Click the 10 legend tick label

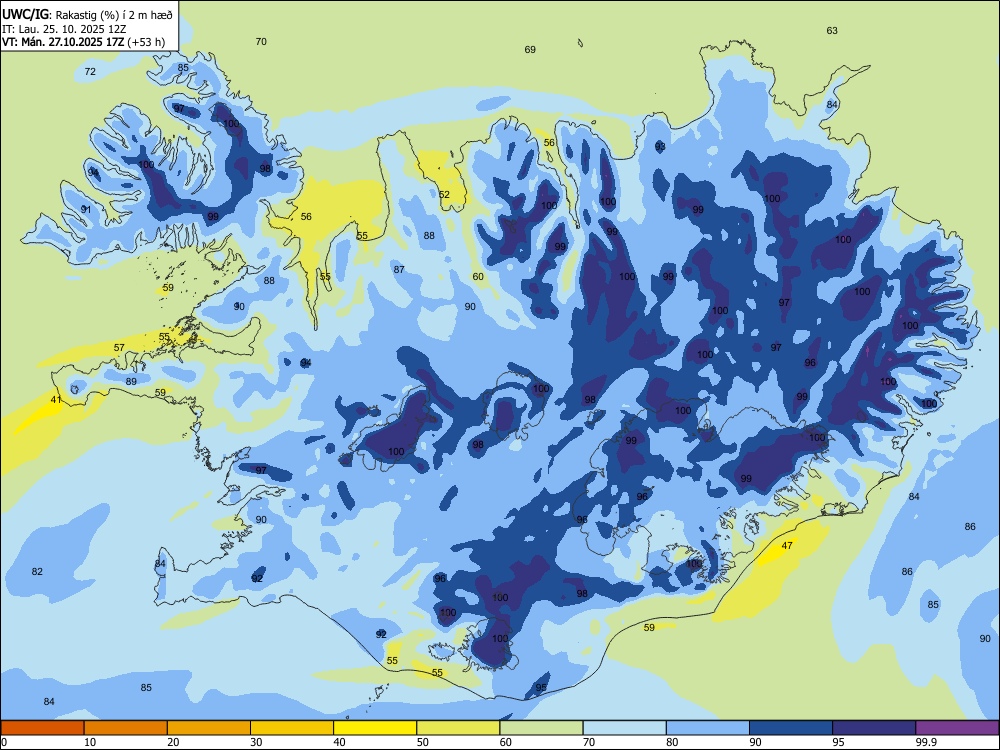click(90, 742)
